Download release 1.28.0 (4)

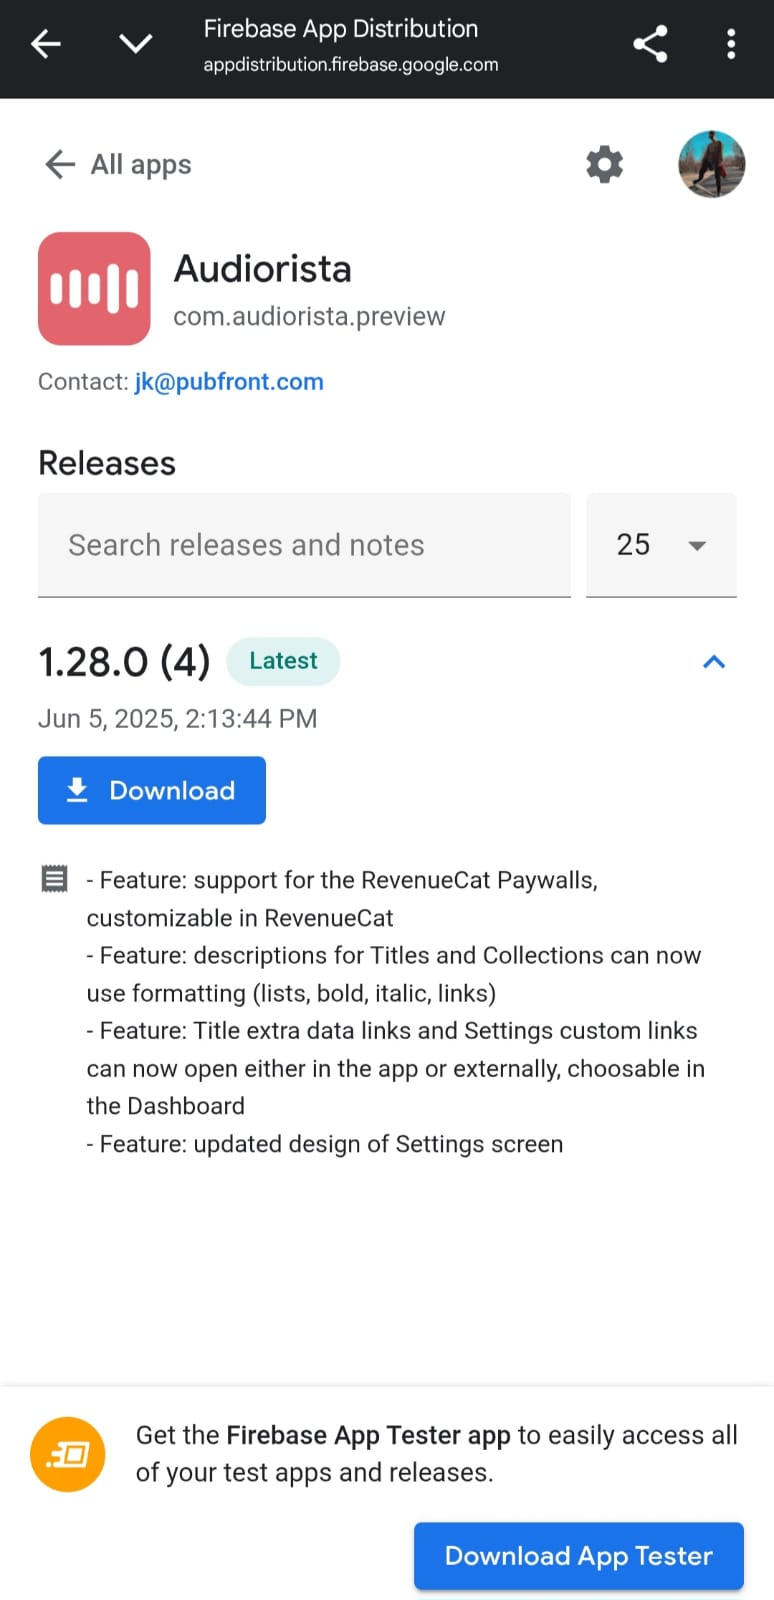tap(152, 790)
